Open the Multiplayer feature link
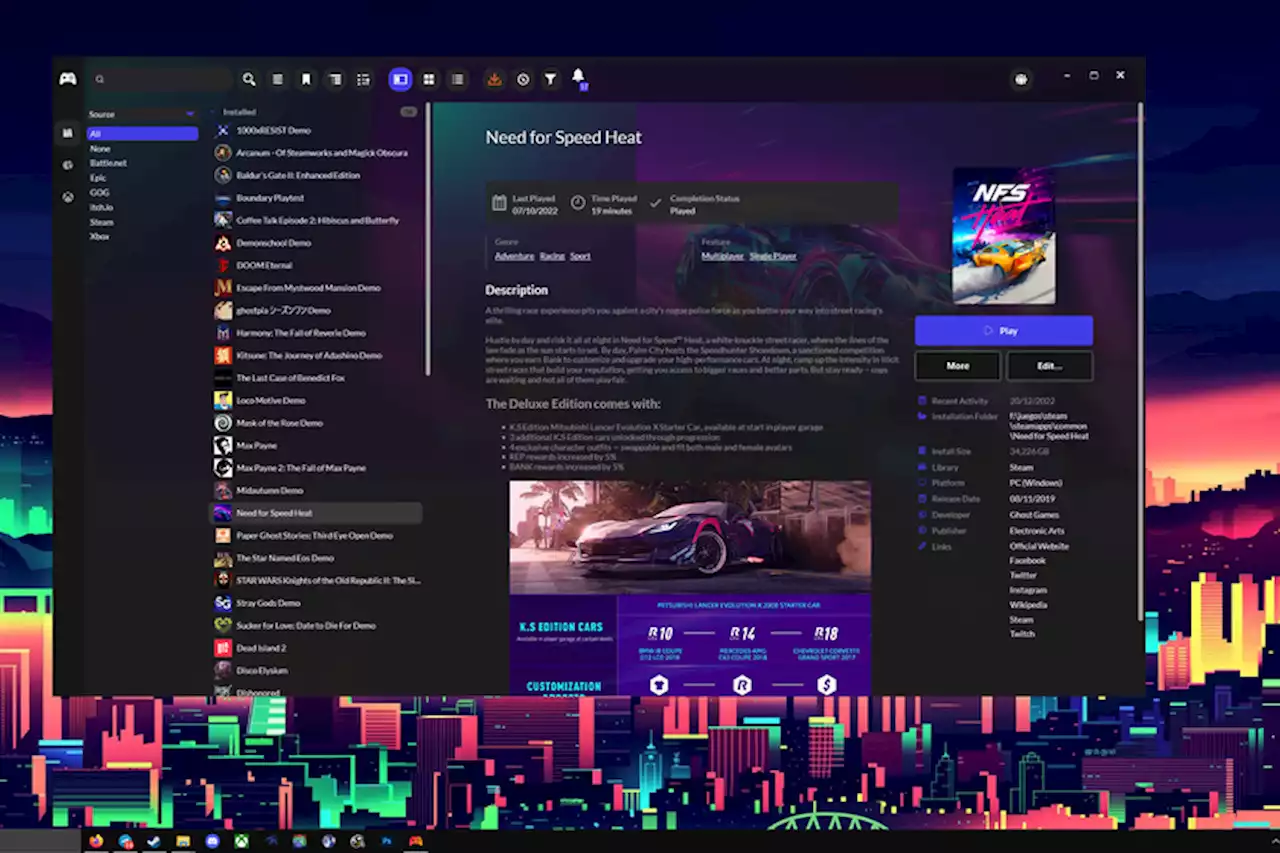The image size is (1280, 853). (722, 256)
